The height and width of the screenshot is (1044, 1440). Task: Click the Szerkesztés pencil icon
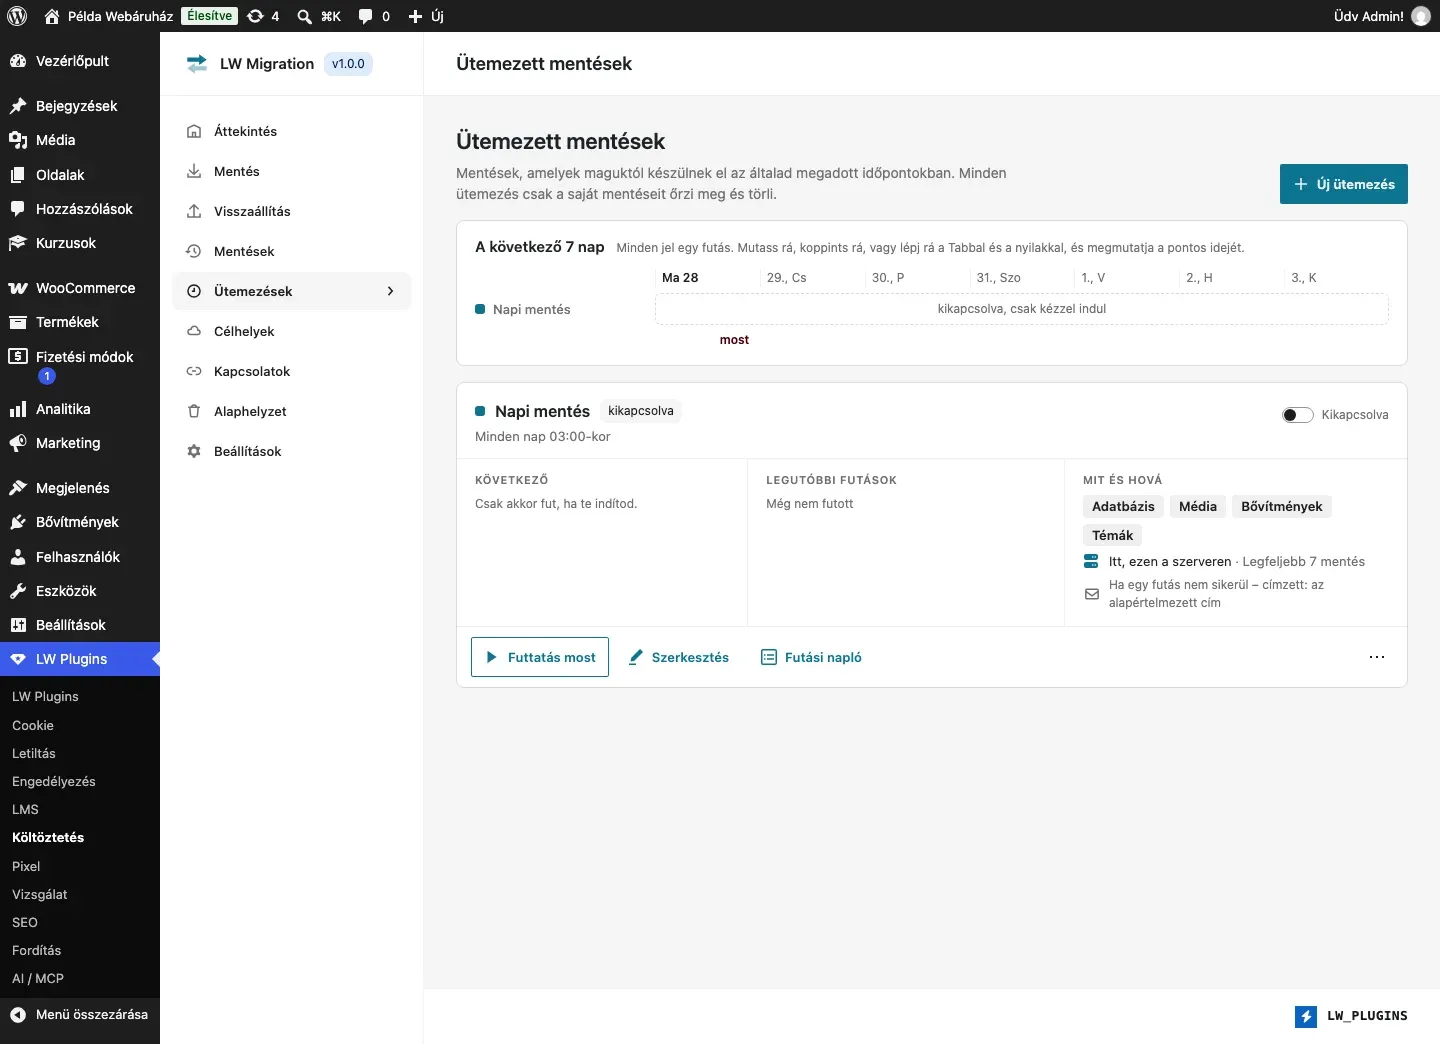click(636, 657)
